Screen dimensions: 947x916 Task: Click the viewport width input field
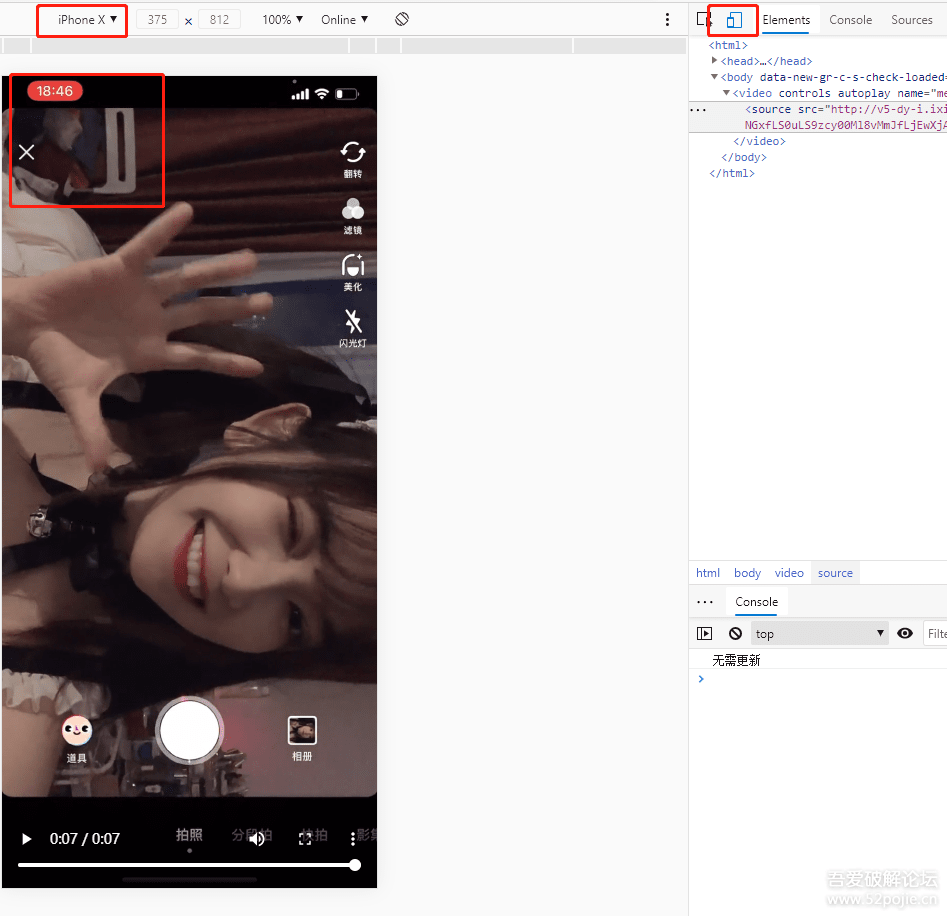(157, 20)
